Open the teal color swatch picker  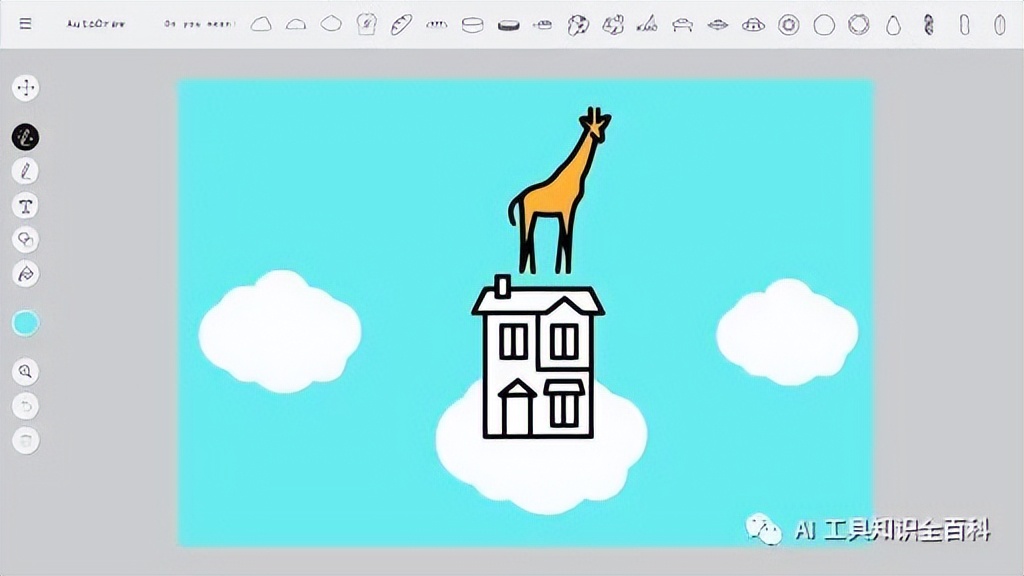click(x=25, y=322)
